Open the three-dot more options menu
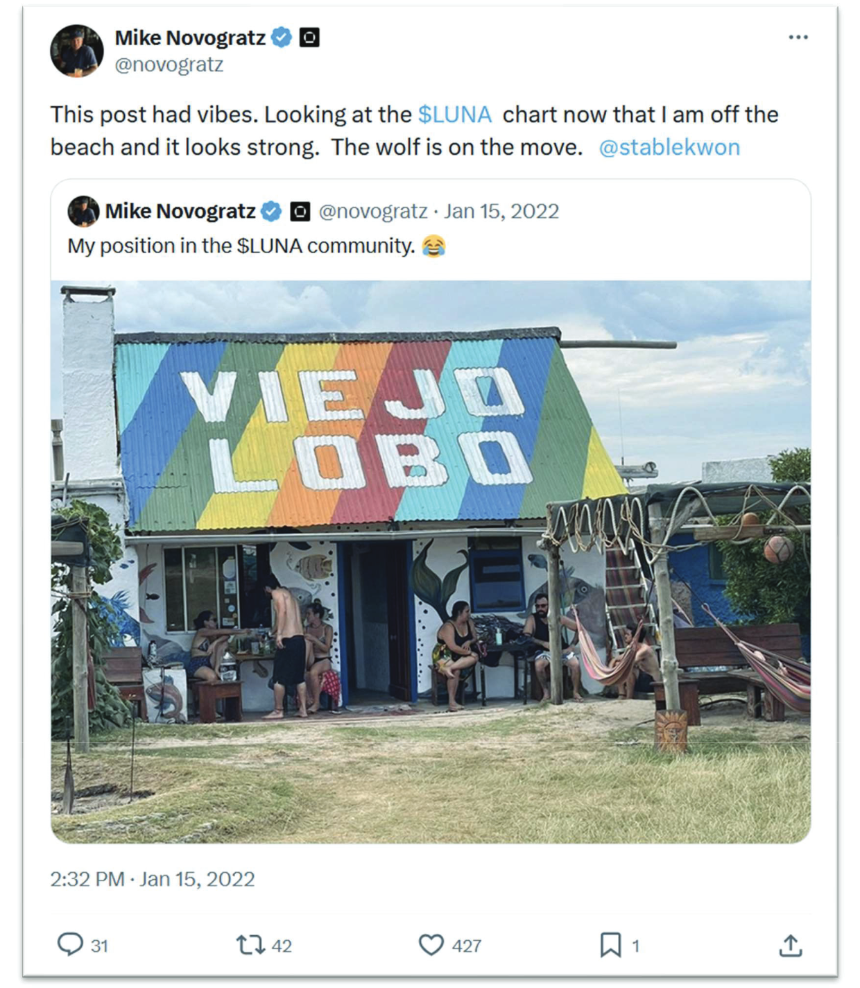Image resolution: width=860 pixels, height=988 pixels. (x=798, y=37)
